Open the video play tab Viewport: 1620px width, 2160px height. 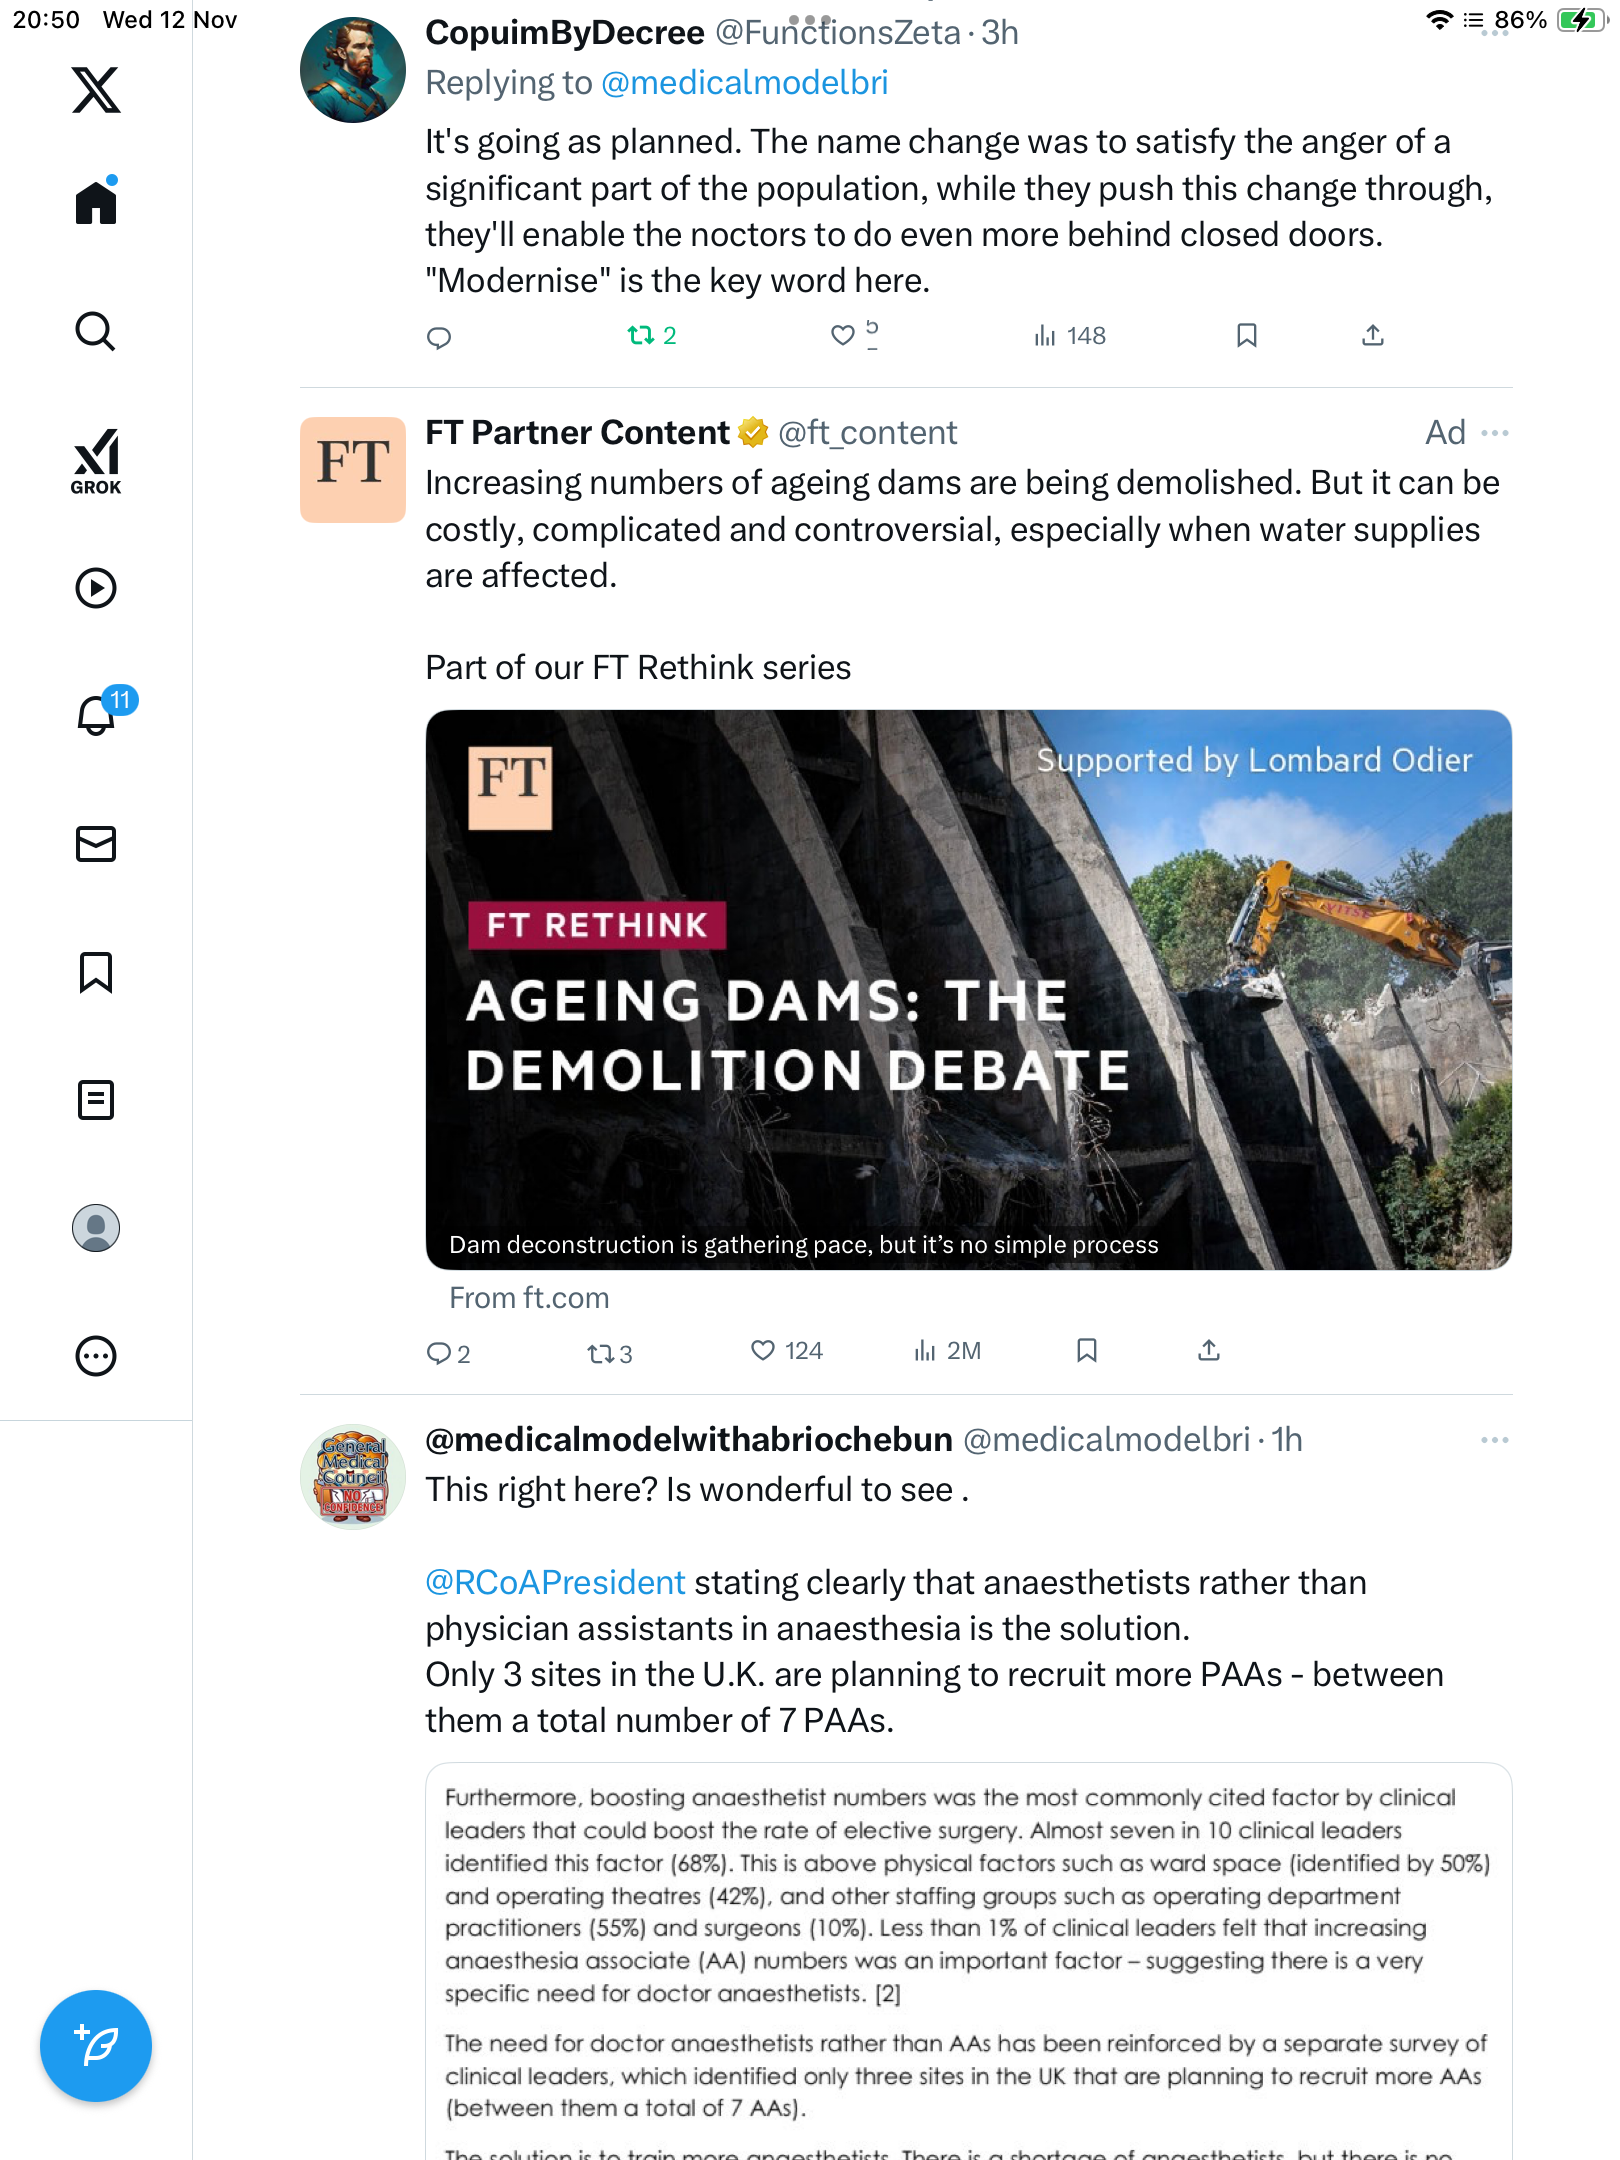coord(96,588)
